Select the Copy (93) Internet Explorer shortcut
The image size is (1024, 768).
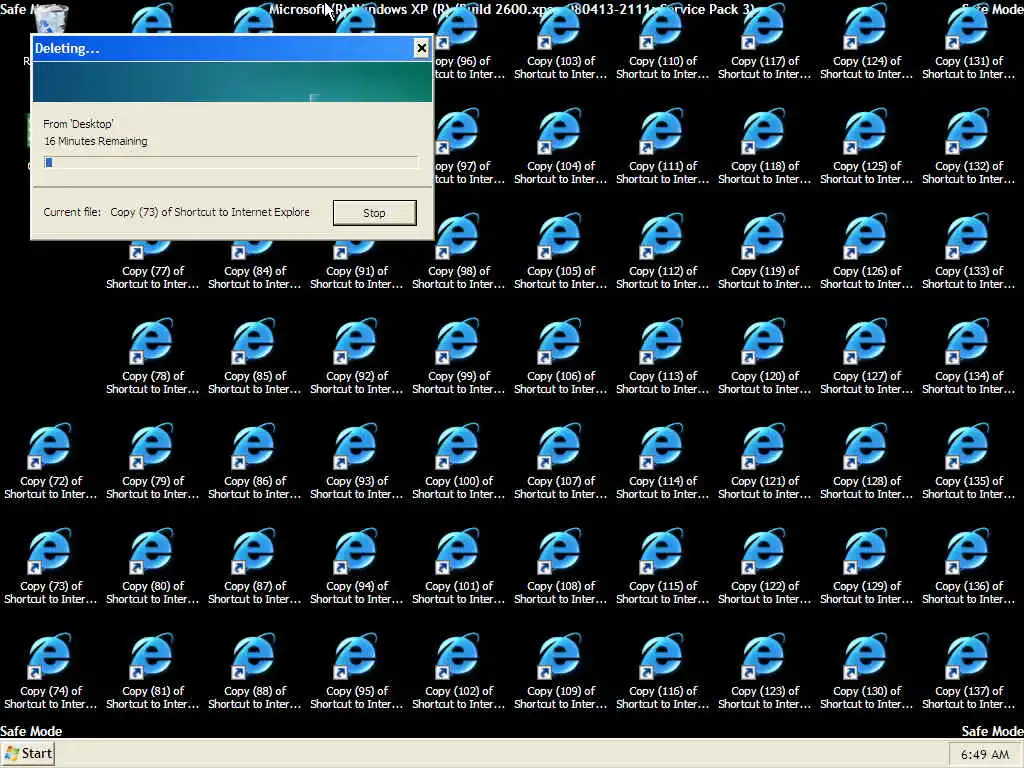(x=357, y=462)
